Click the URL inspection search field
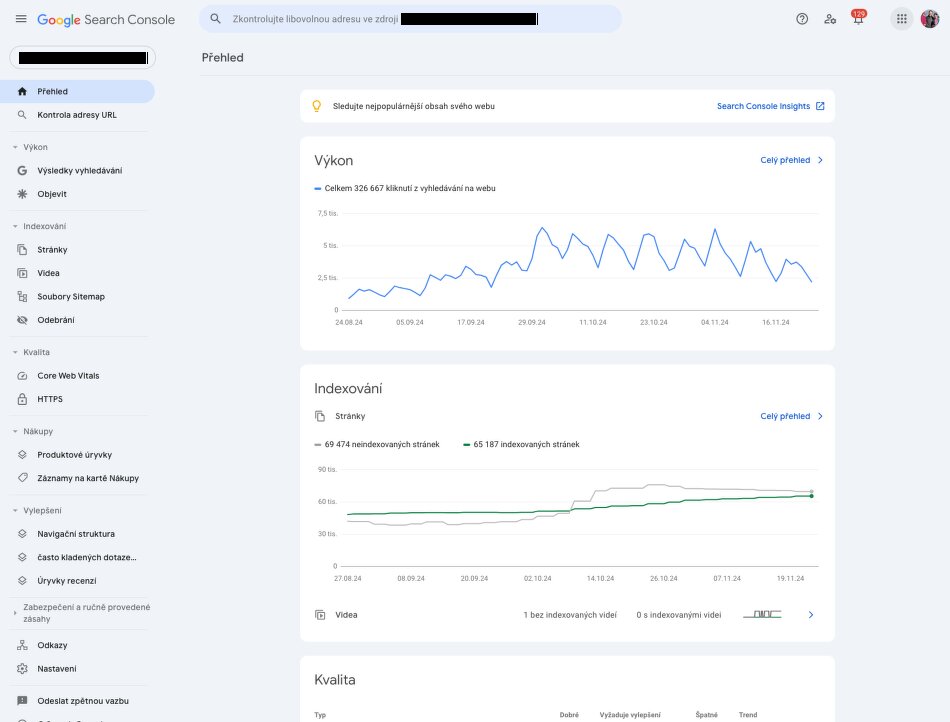 pyautogui.click(x=410, y=19)
